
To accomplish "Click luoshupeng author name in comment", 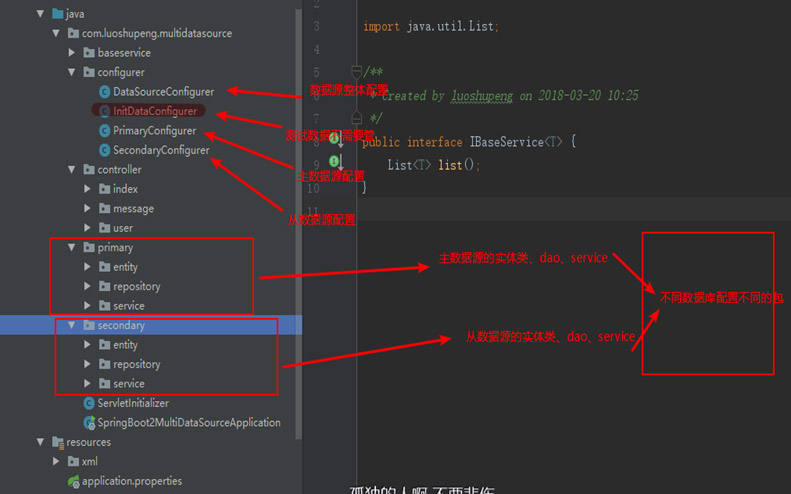I will (x=482, y=95).
